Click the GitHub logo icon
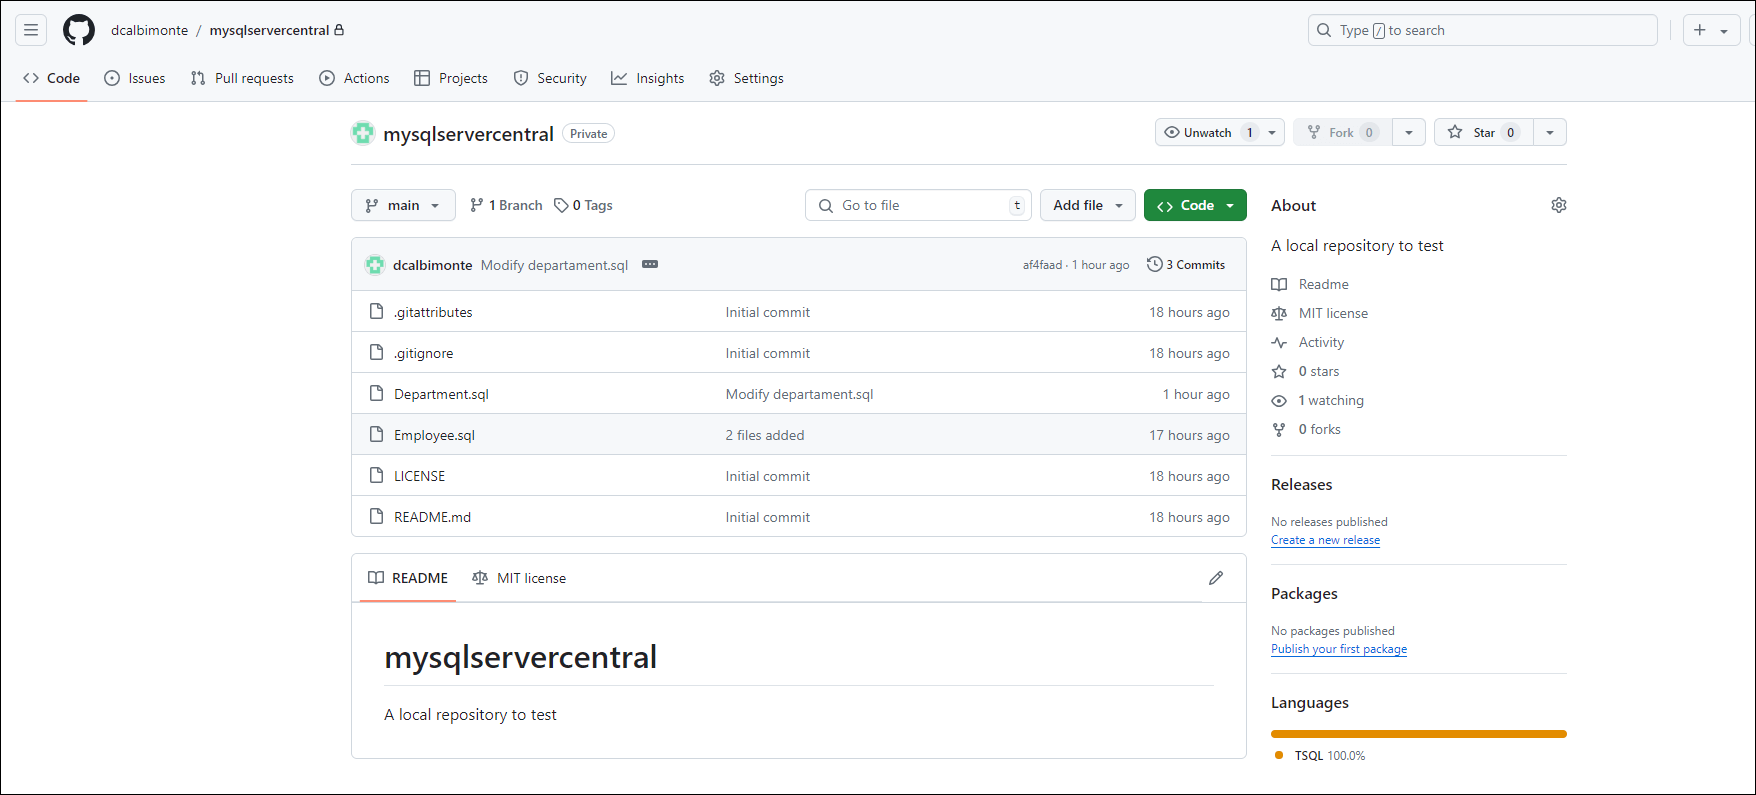This screenshot has width=1756, height=795. tap(79, 30)
